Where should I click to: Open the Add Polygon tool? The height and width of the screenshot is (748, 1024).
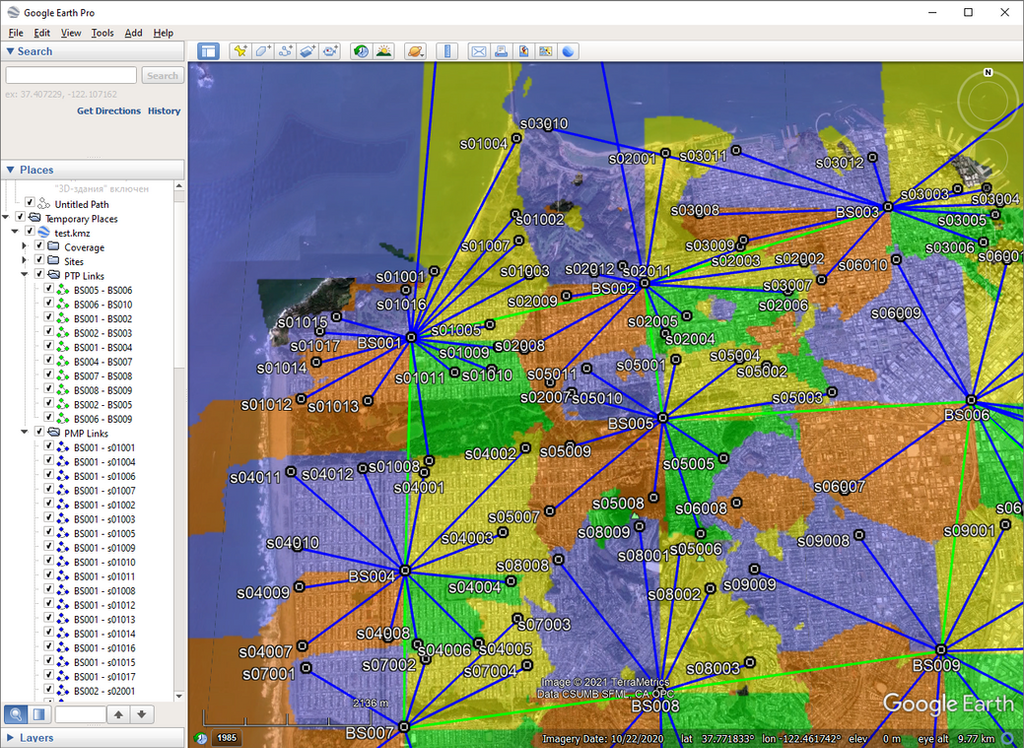coord(263,50)
